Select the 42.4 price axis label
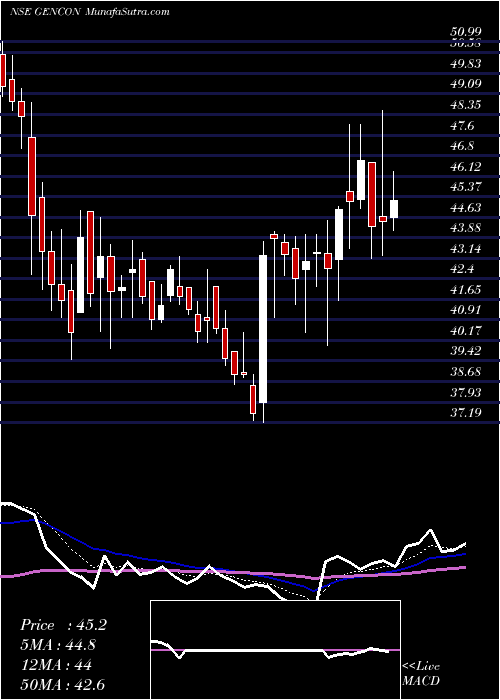The width and height of the screenshot is (500, 700). coord(462,269)
